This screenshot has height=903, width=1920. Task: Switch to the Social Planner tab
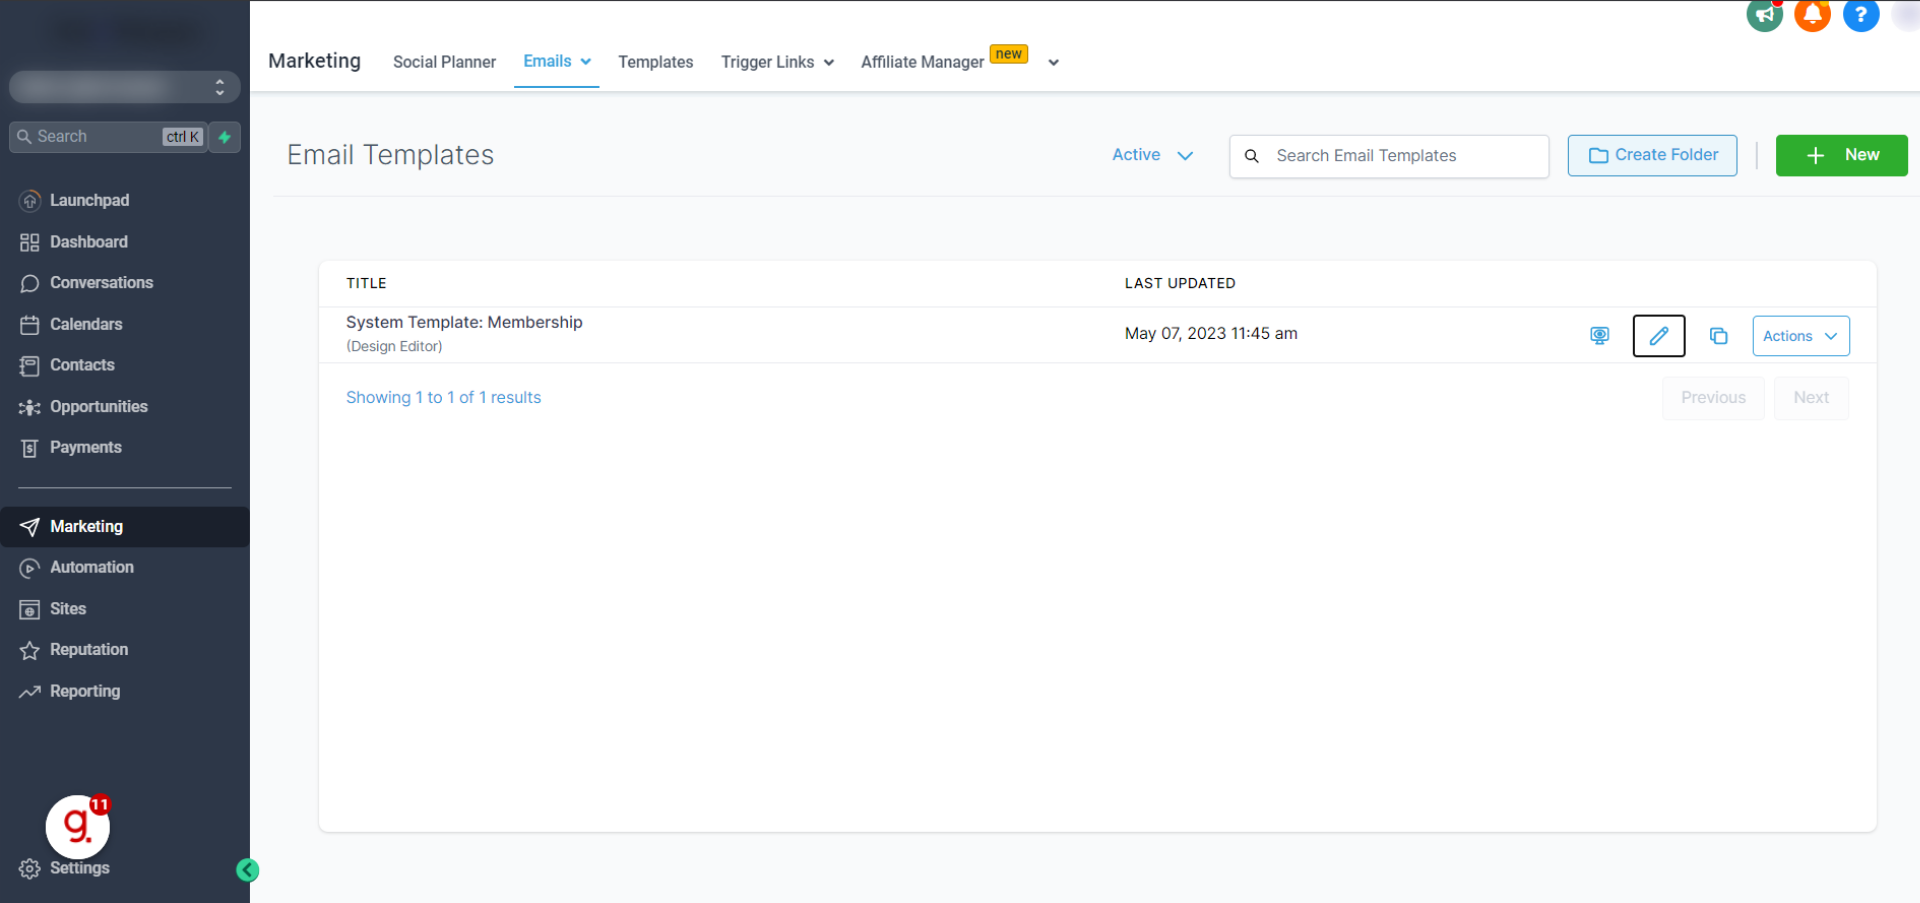pyautogui.click(x=444, y=62)
